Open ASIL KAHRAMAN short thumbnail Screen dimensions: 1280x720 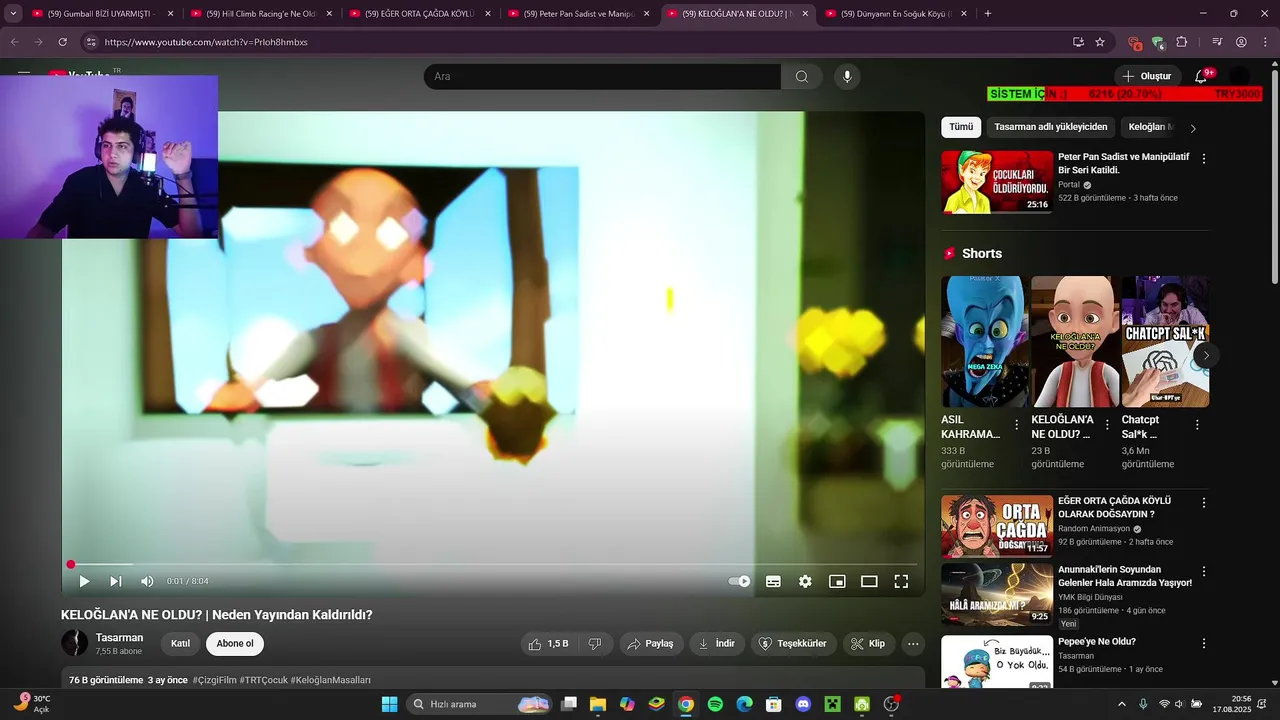pos(984,342)
